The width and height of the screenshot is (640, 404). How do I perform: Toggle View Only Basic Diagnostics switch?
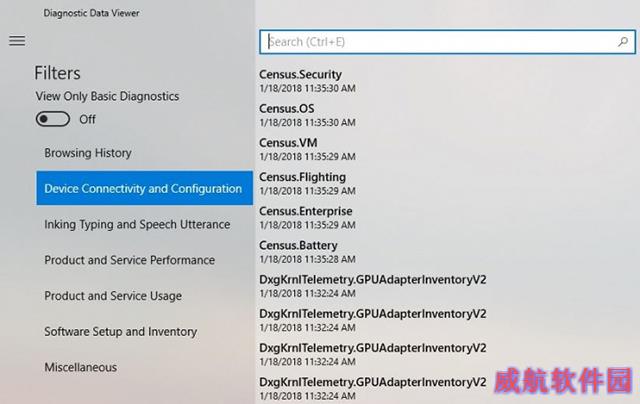(x=53, y=119)
